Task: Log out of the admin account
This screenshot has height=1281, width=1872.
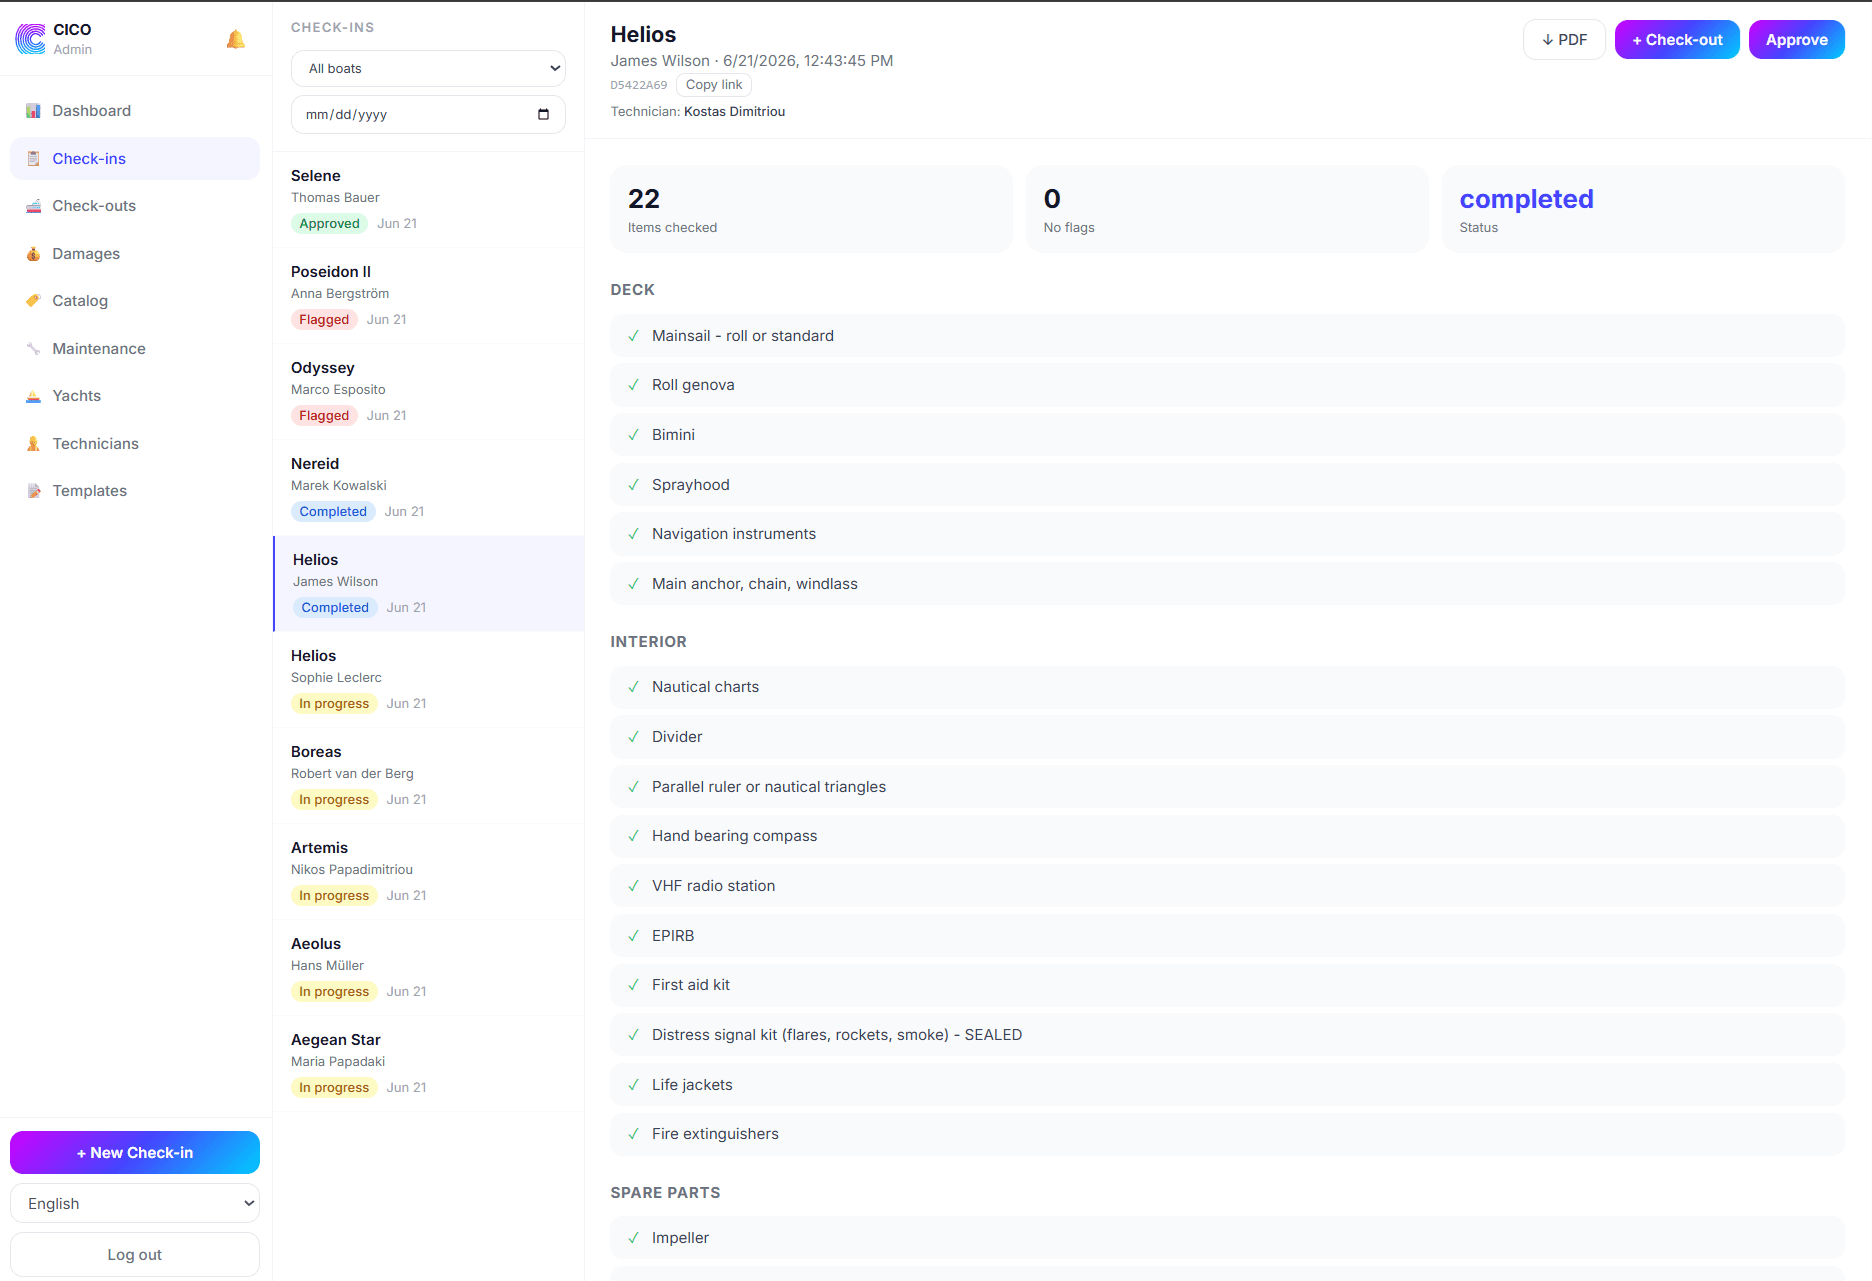Action: [x=135, y=1255]
